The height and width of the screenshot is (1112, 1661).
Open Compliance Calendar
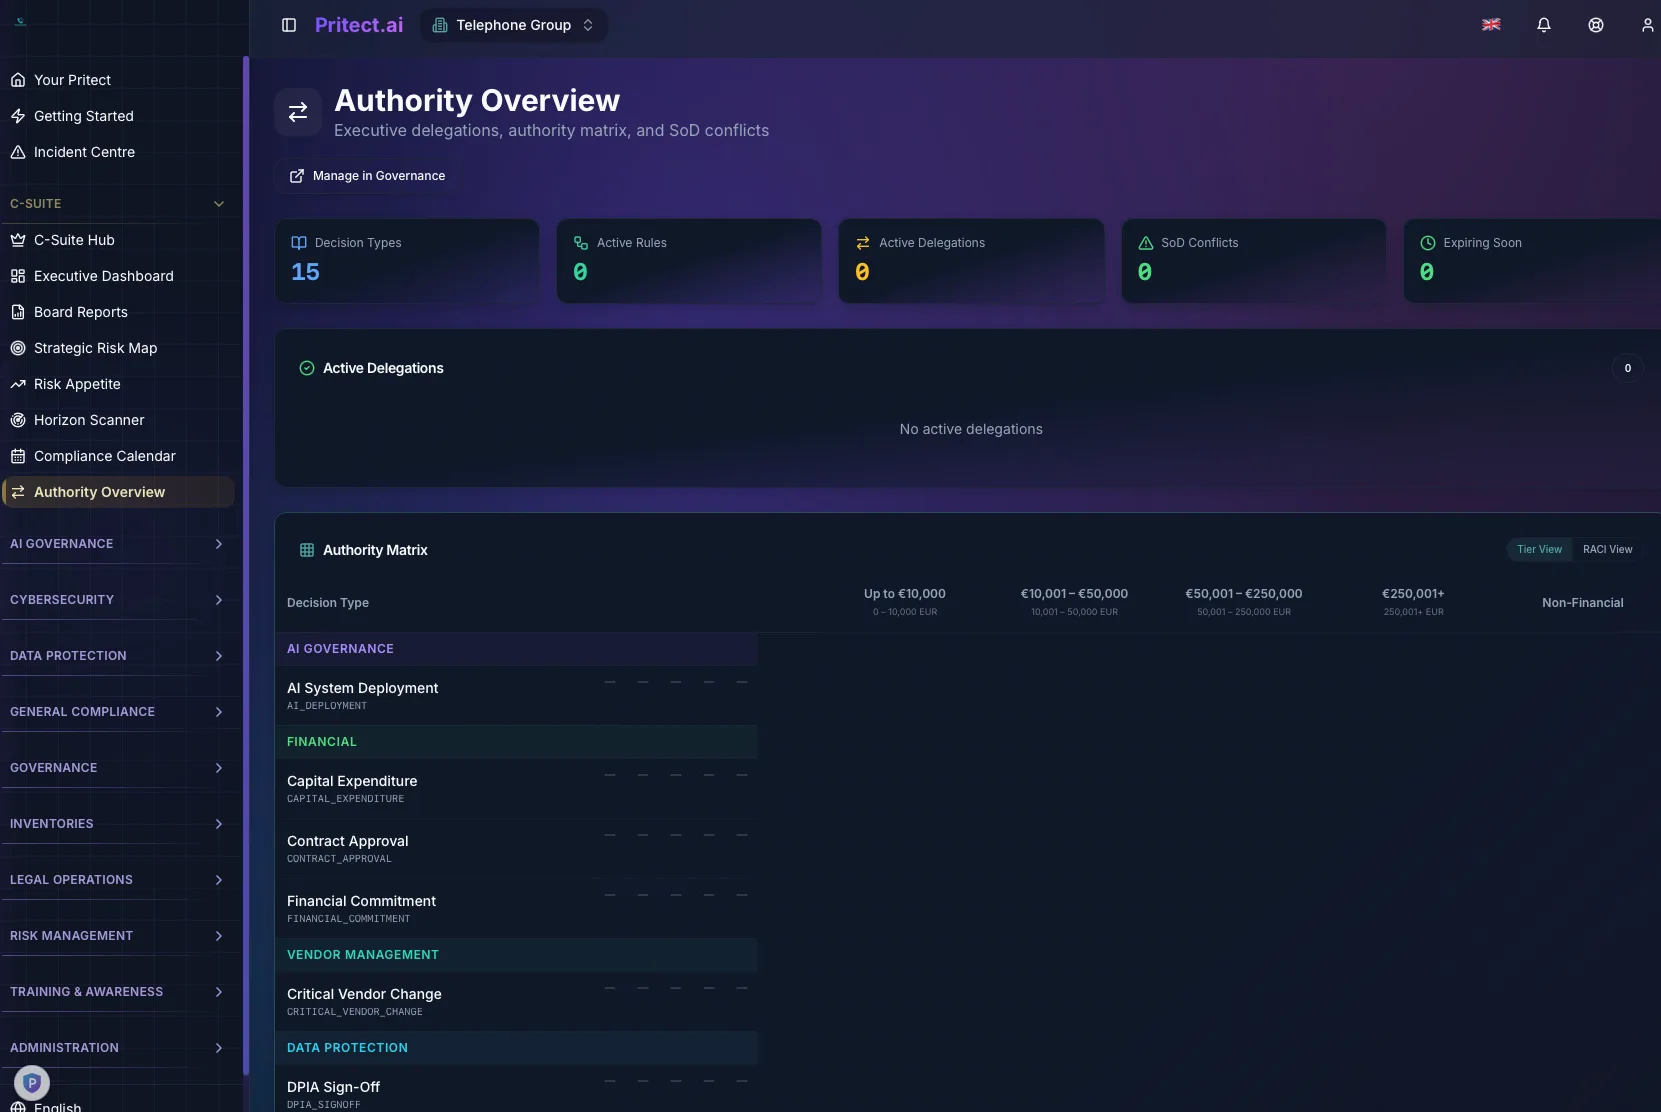(118, 456)
